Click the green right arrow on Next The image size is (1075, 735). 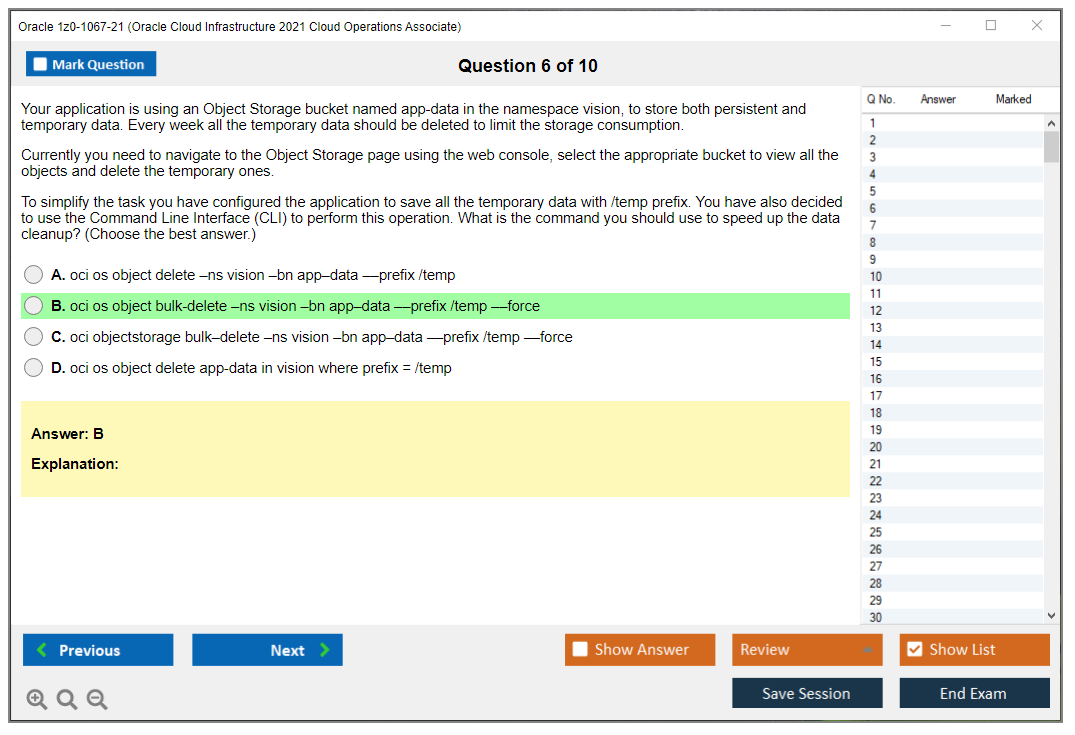[x=325, y=650]
